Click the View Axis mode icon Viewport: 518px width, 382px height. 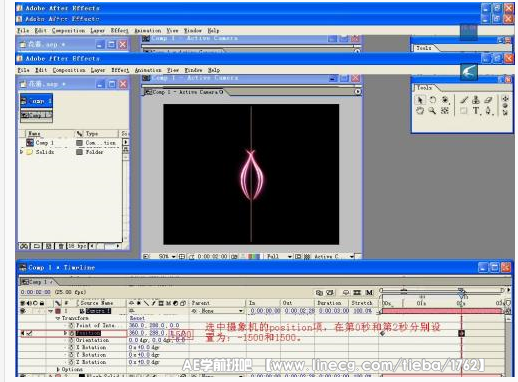[505, 113]
